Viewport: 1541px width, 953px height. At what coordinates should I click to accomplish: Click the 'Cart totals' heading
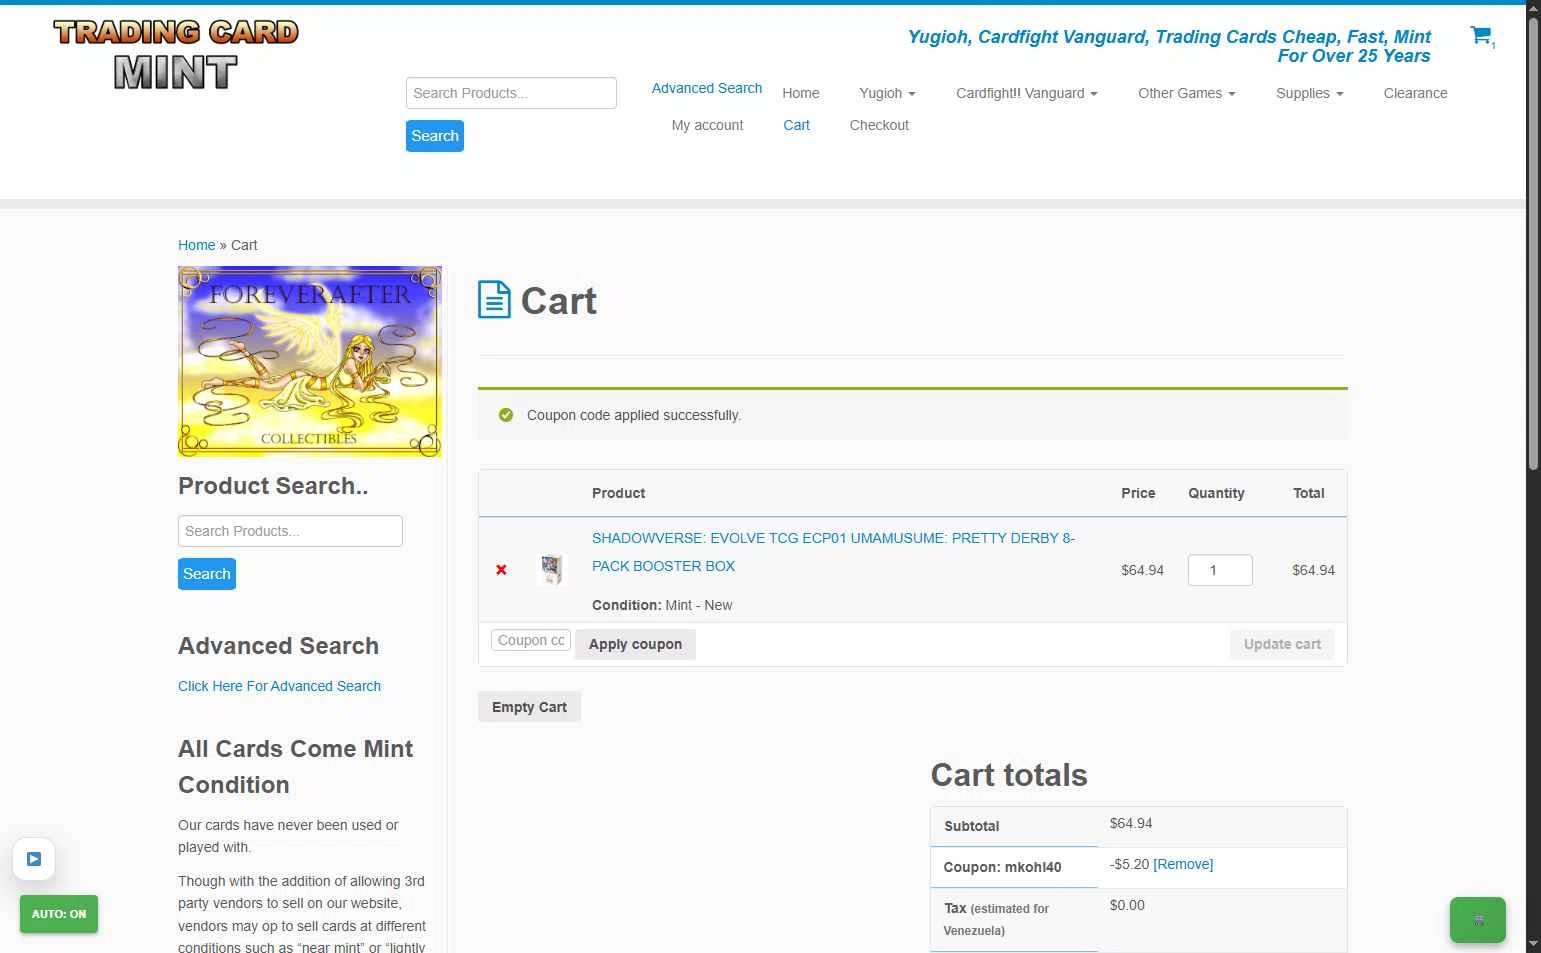tap(1009, 775)
